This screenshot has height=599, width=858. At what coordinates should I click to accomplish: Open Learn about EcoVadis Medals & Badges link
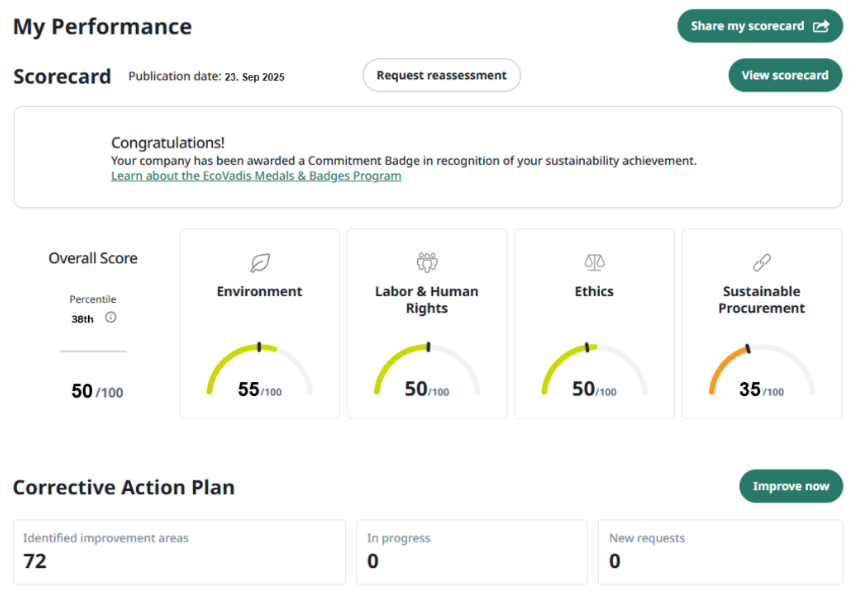coord(256,176)
